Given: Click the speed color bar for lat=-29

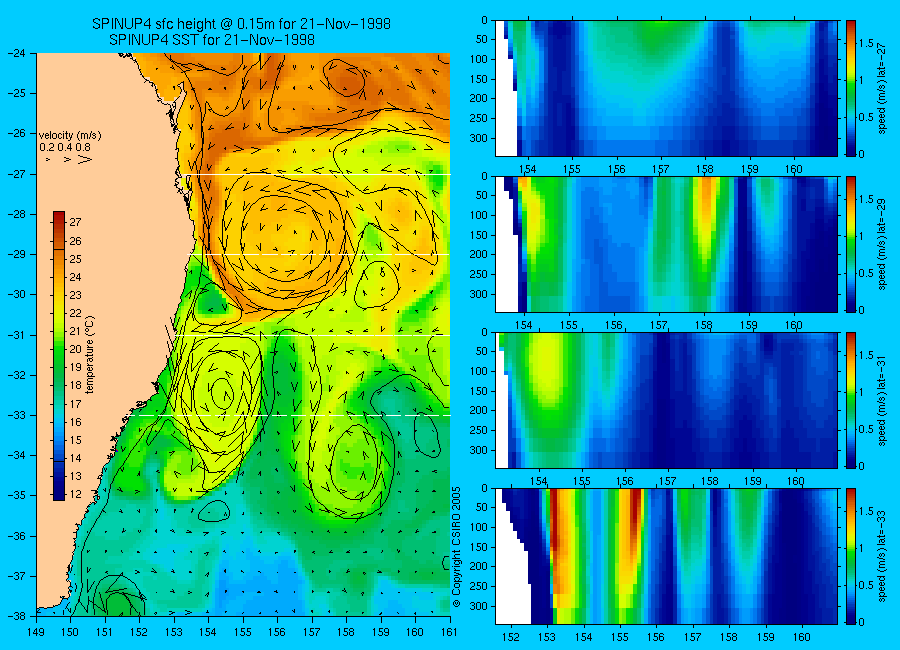Looking at the screenshot, I should (851, 244).
